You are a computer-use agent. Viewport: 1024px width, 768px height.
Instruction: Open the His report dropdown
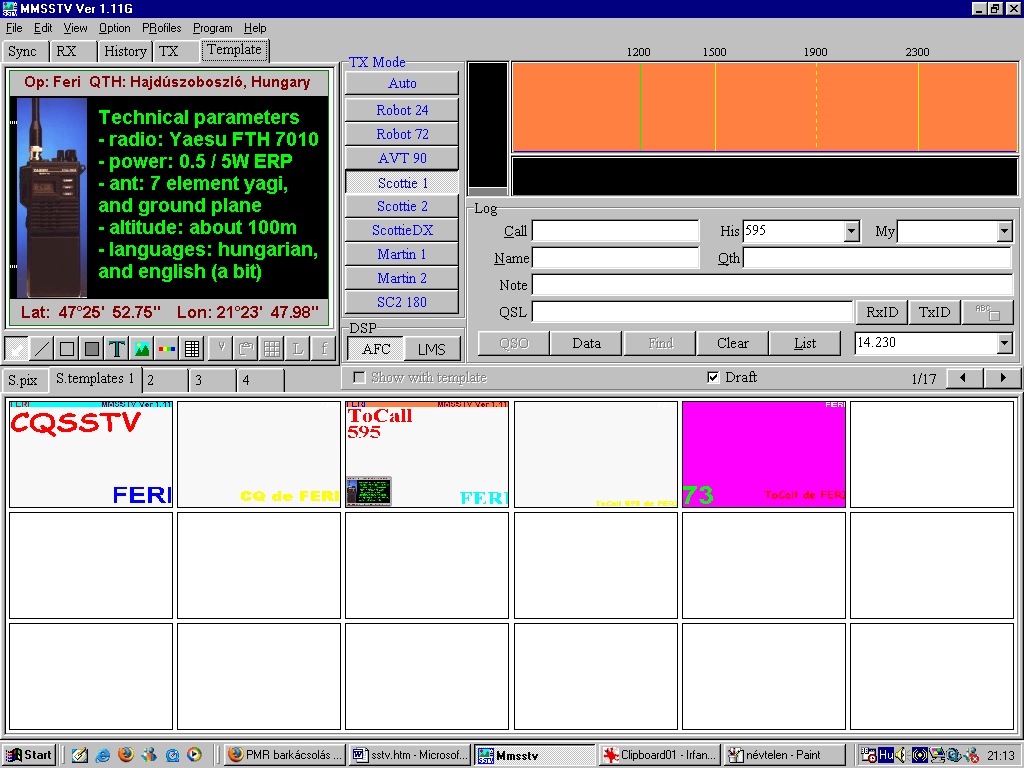851,231
